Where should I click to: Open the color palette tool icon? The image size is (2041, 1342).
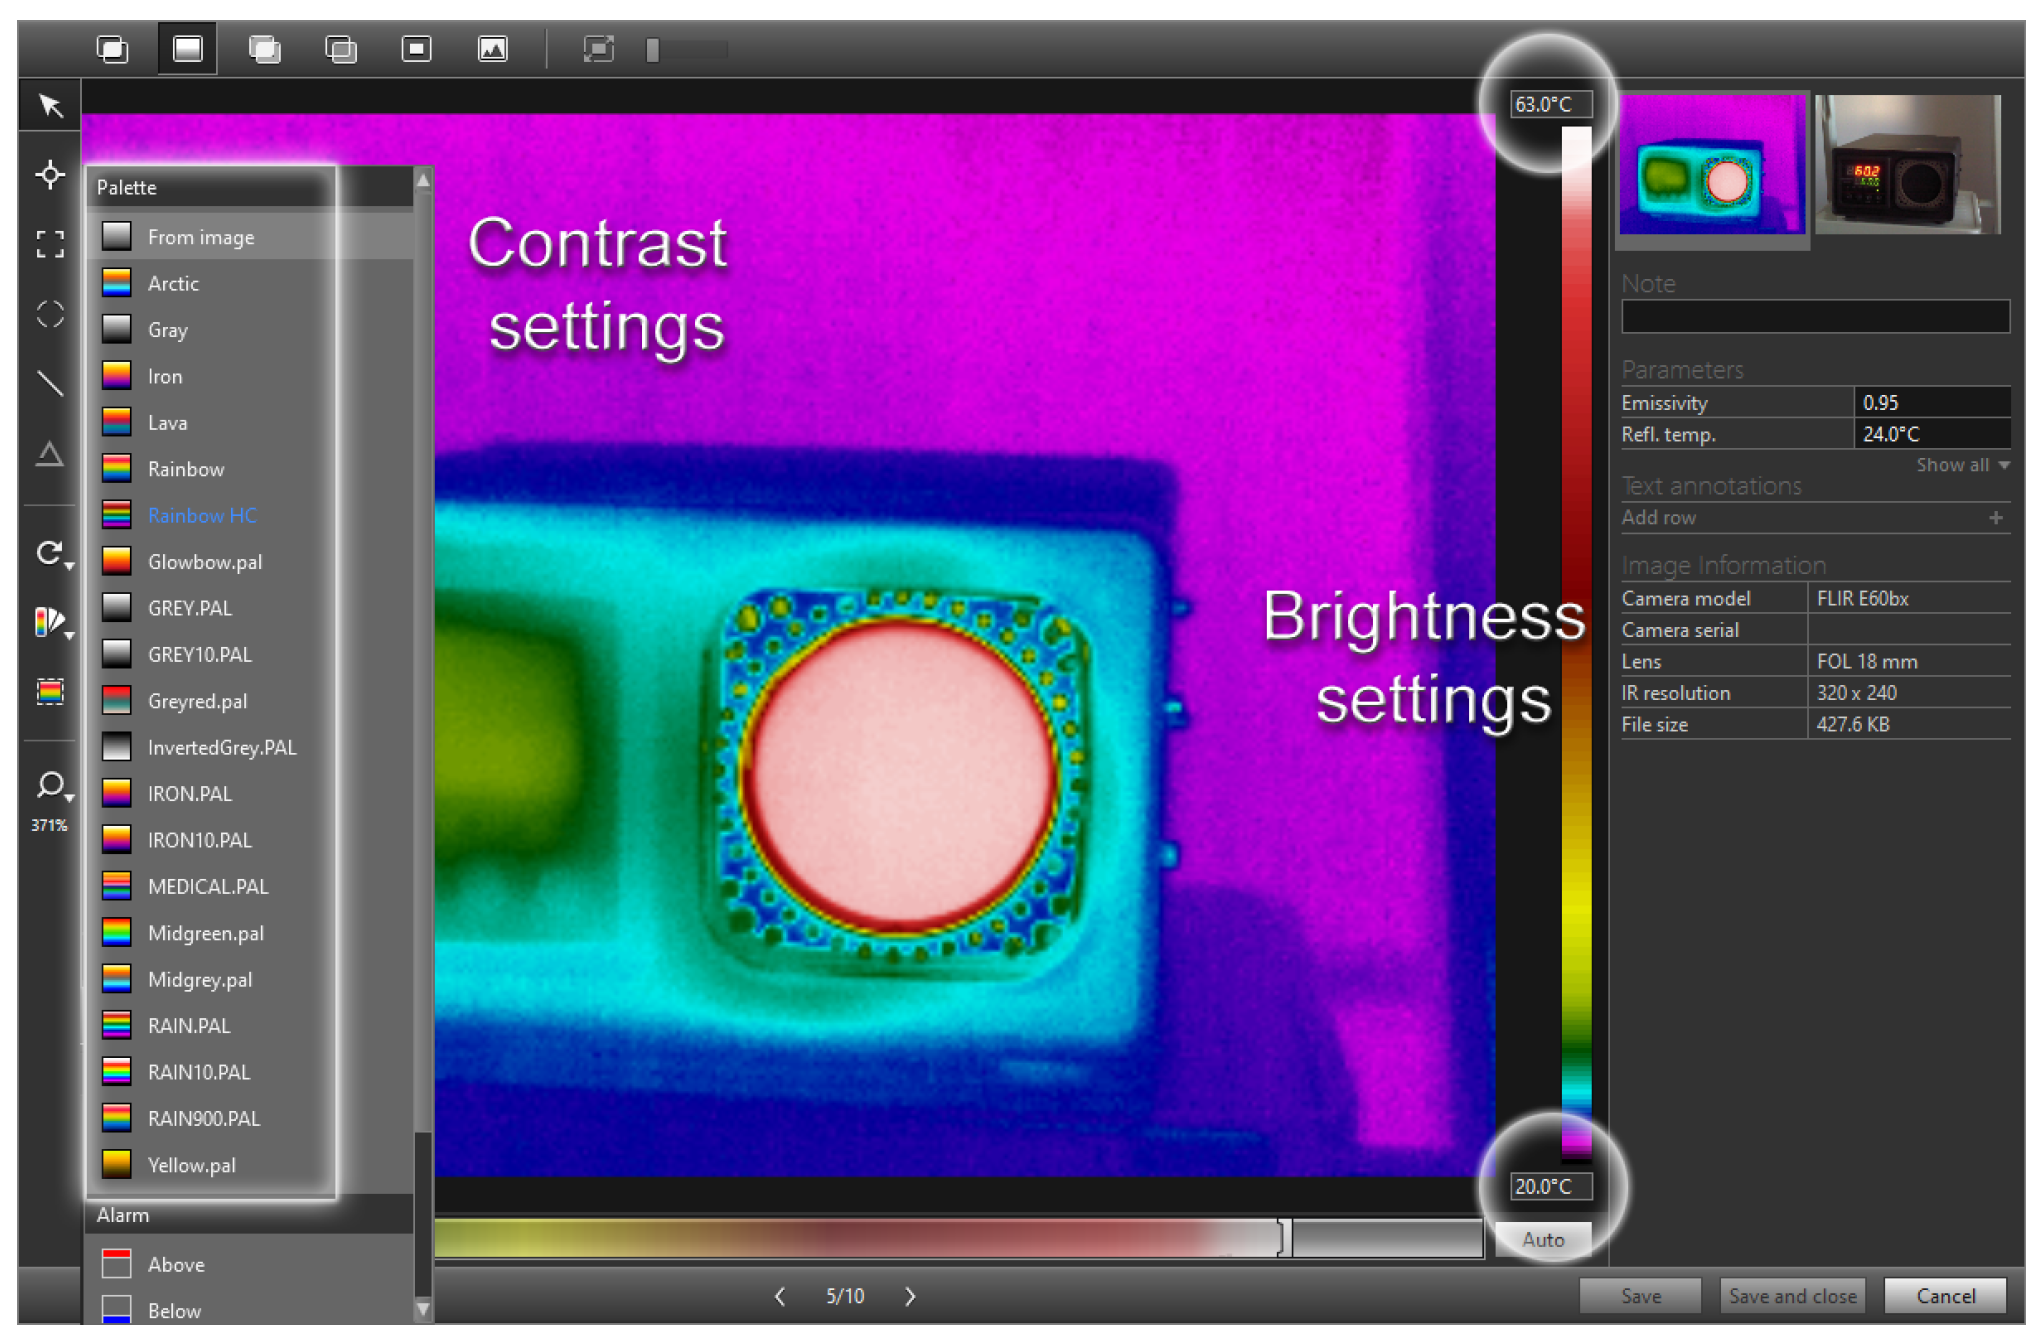coord(50,622)
